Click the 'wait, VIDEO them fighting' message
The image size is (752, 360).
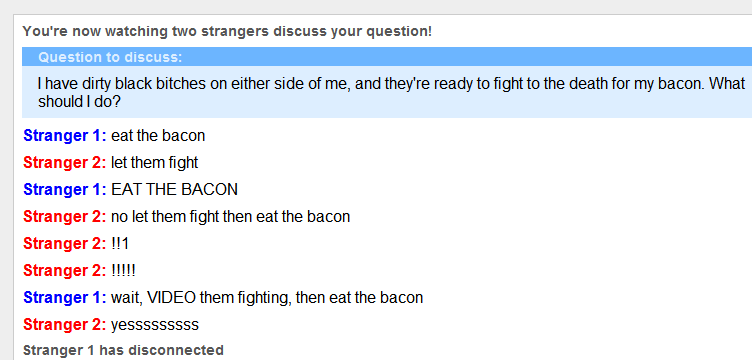click(x=267, y=298)
